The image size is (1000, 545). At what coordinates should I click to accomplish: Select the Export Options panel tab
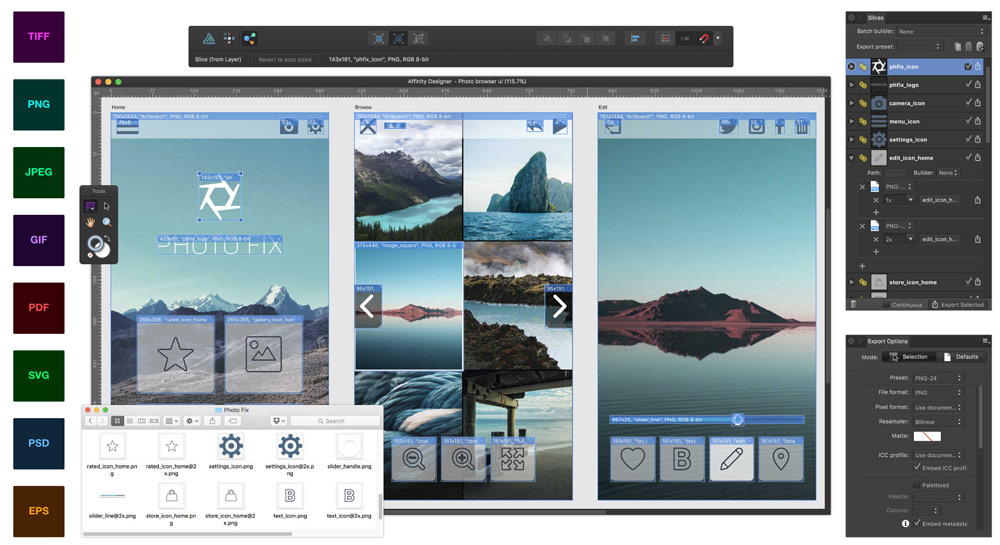887,341
